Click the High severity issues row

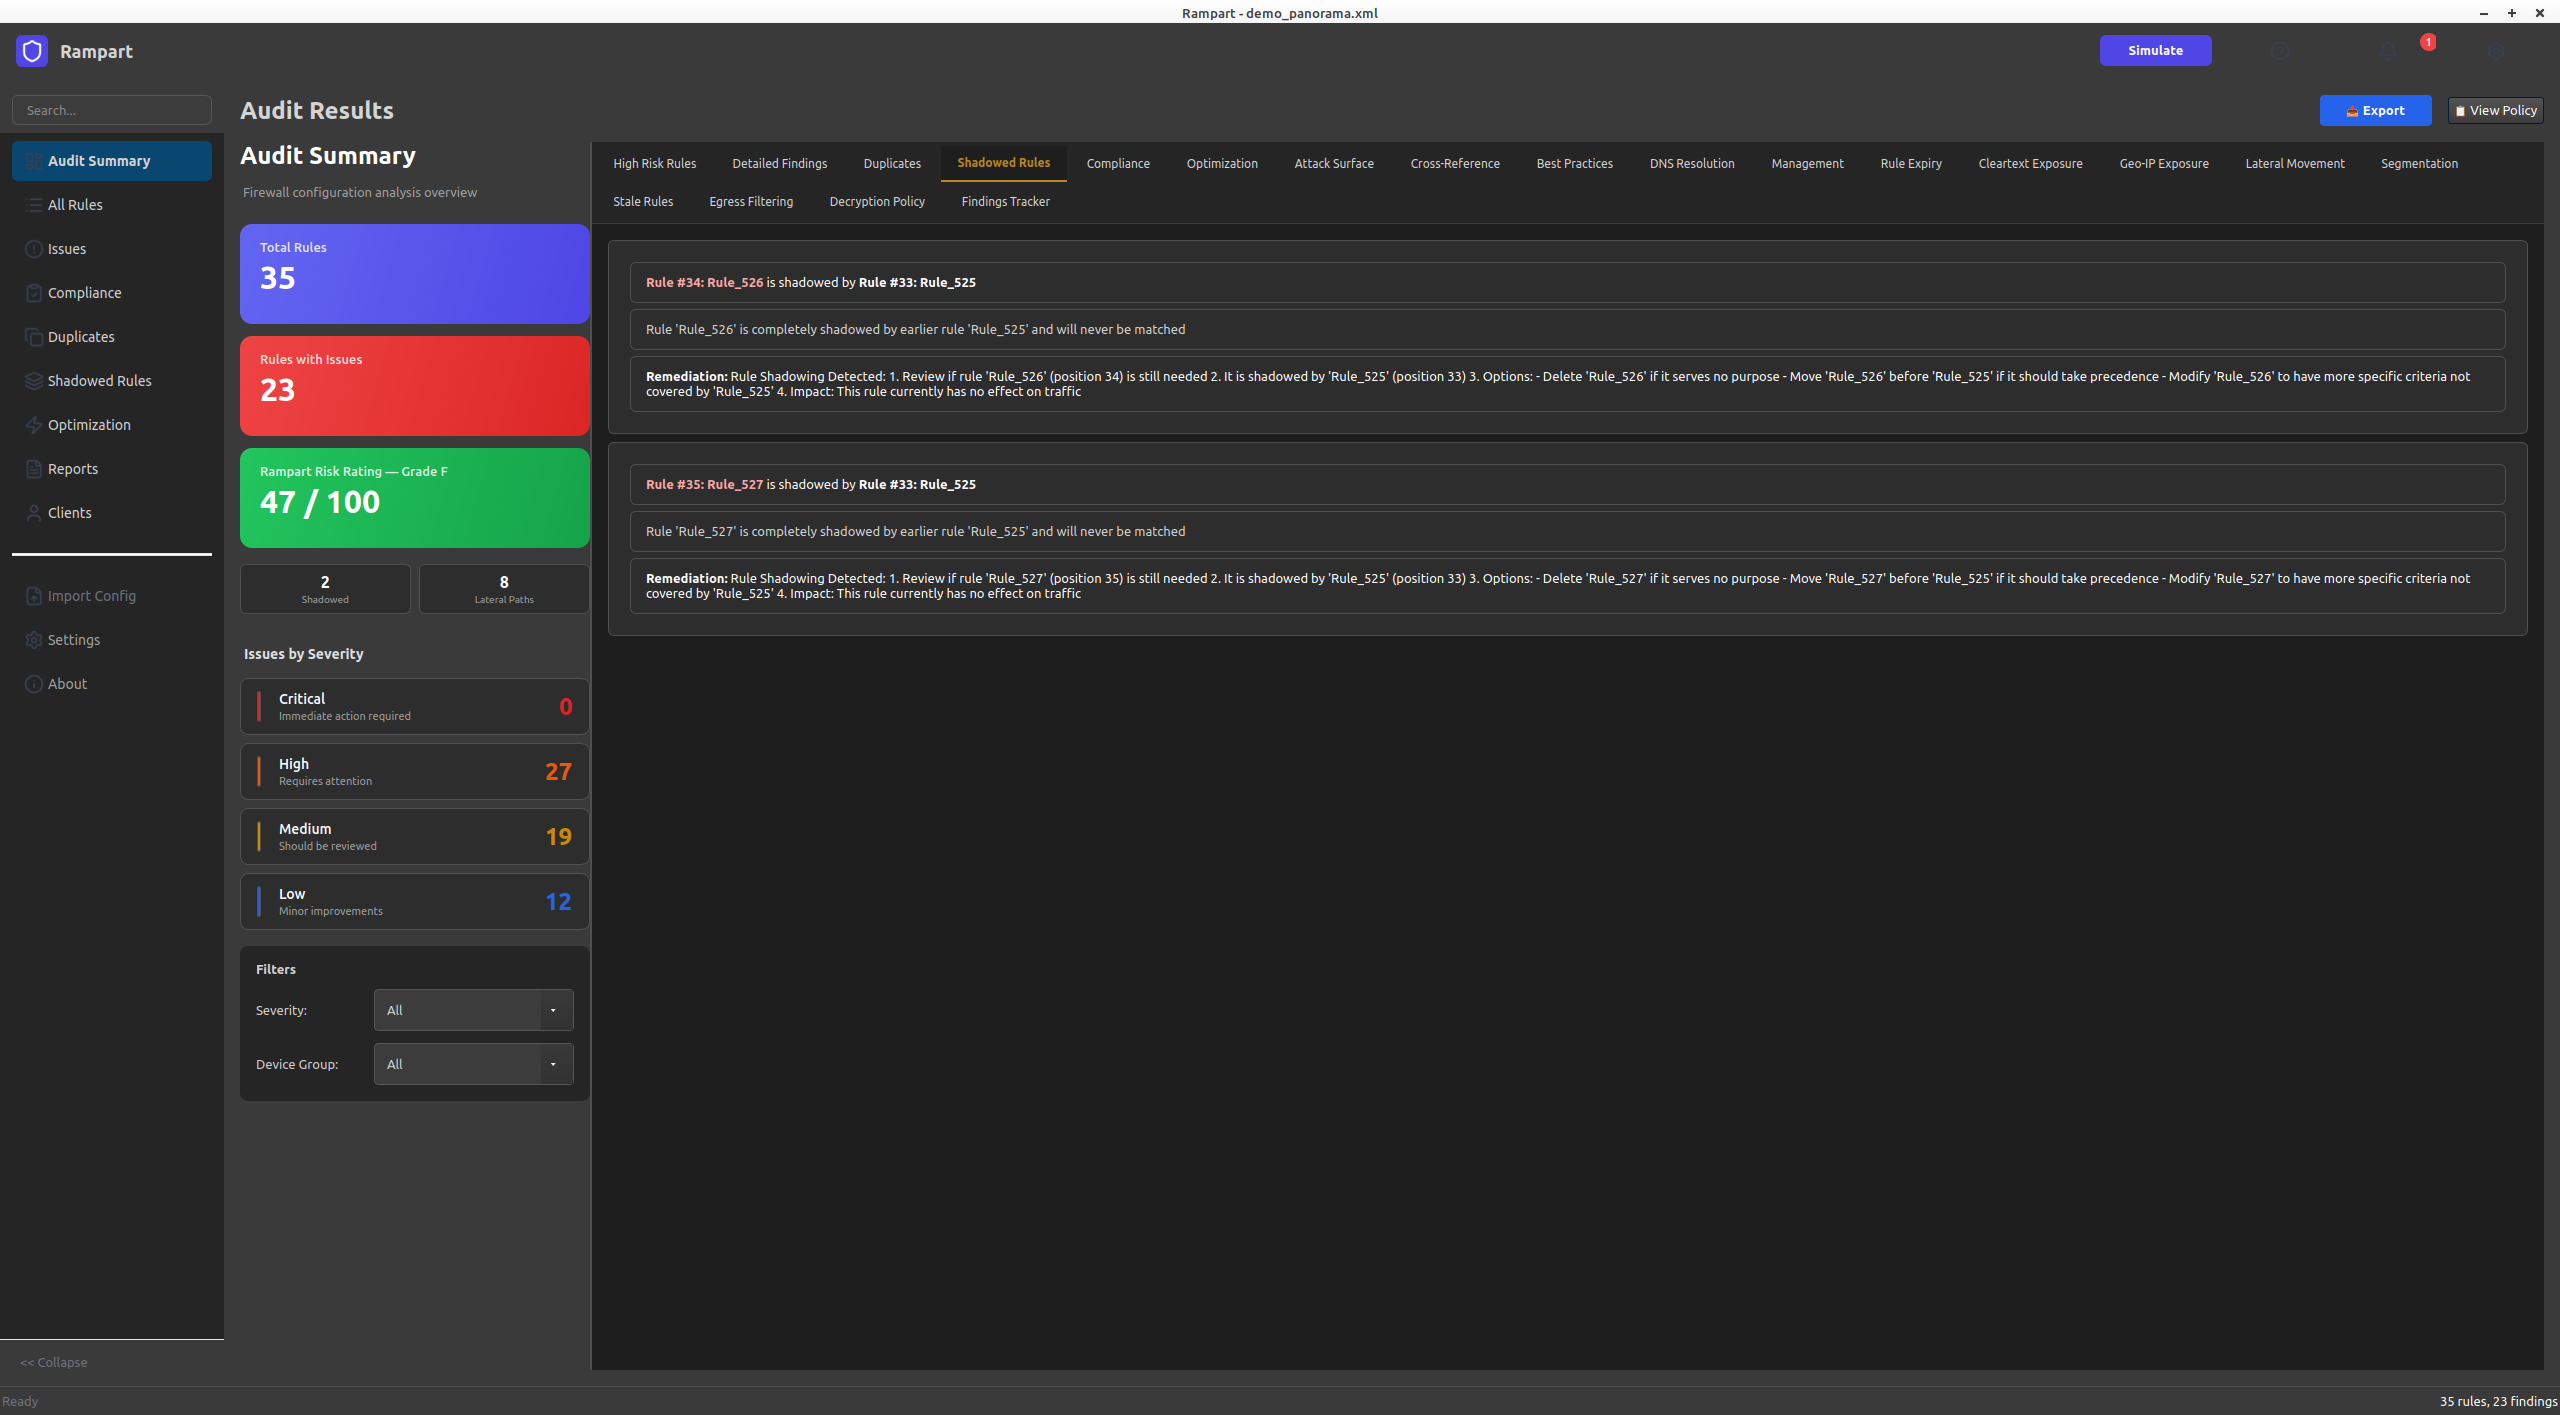[414, 771]
